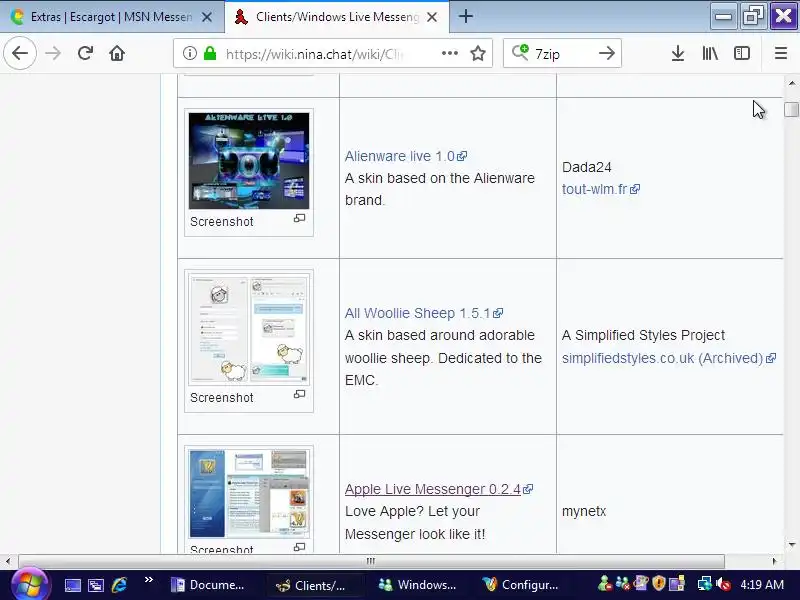Click the green padlock security icon

(210, 53)
